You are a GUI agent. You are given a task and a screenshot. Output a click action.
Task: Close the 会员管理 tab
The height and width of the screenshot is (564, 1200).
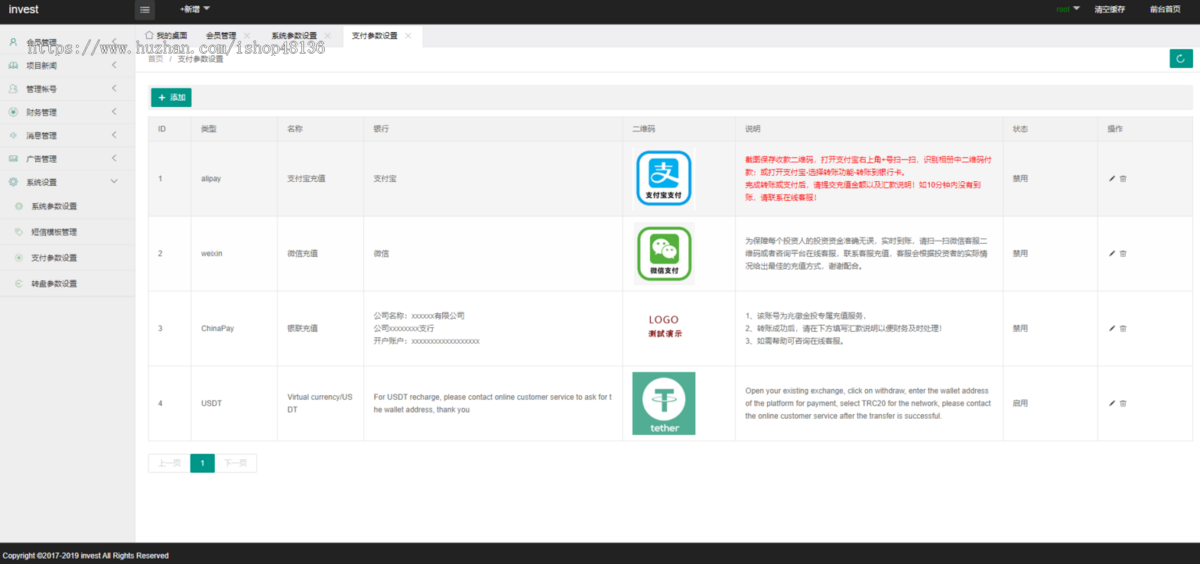247,35
